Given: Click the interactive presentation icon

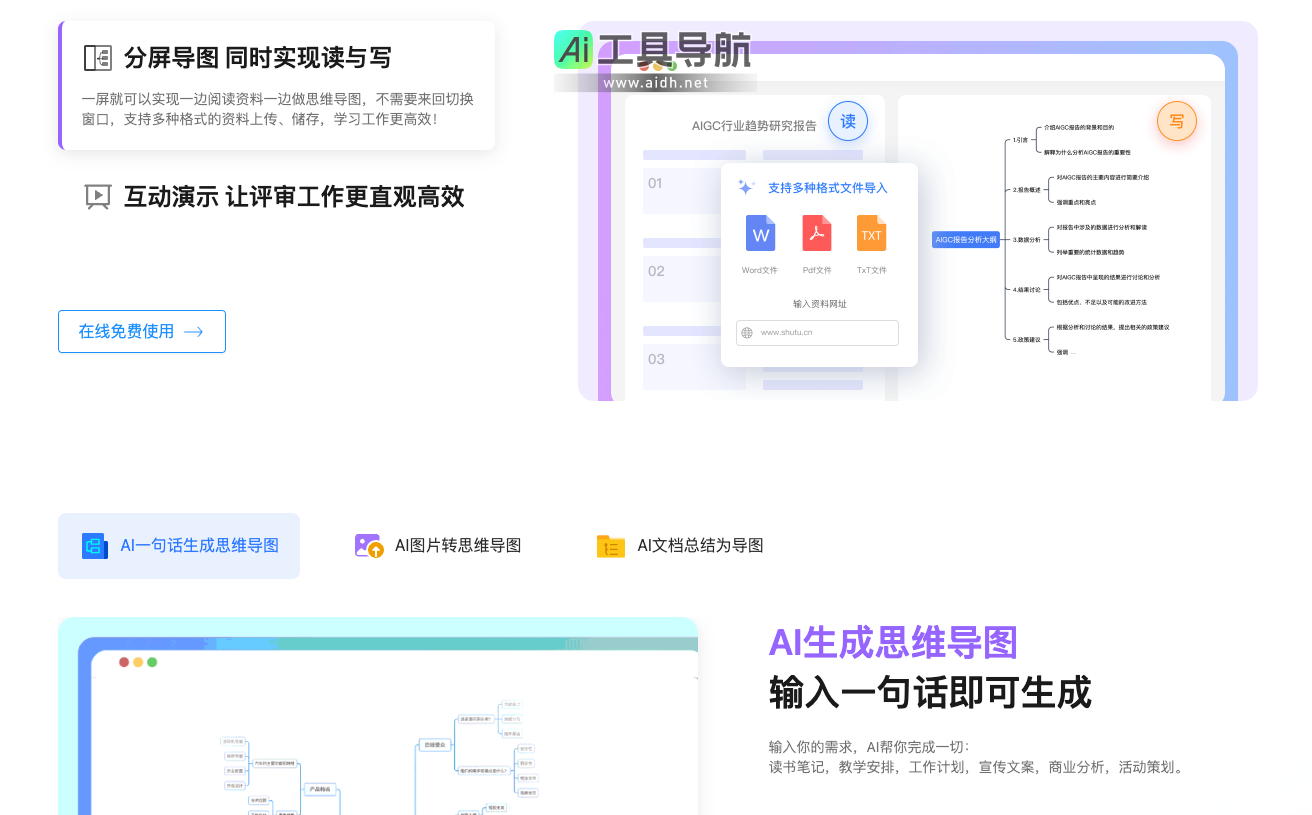Looking at the screenshot, I should click(x=97, y=197).
